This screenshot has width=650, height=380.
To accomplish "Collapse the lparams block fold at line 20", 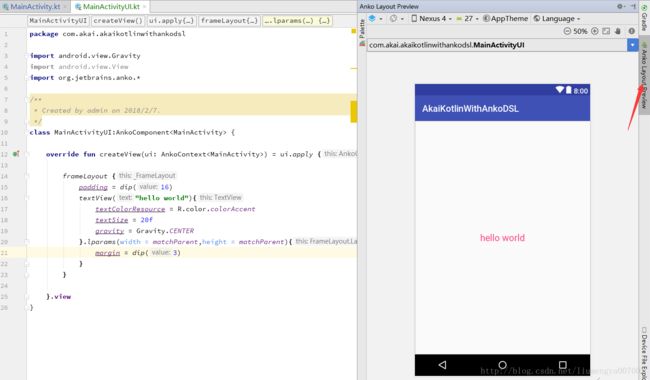I will (x=27, y=242).
